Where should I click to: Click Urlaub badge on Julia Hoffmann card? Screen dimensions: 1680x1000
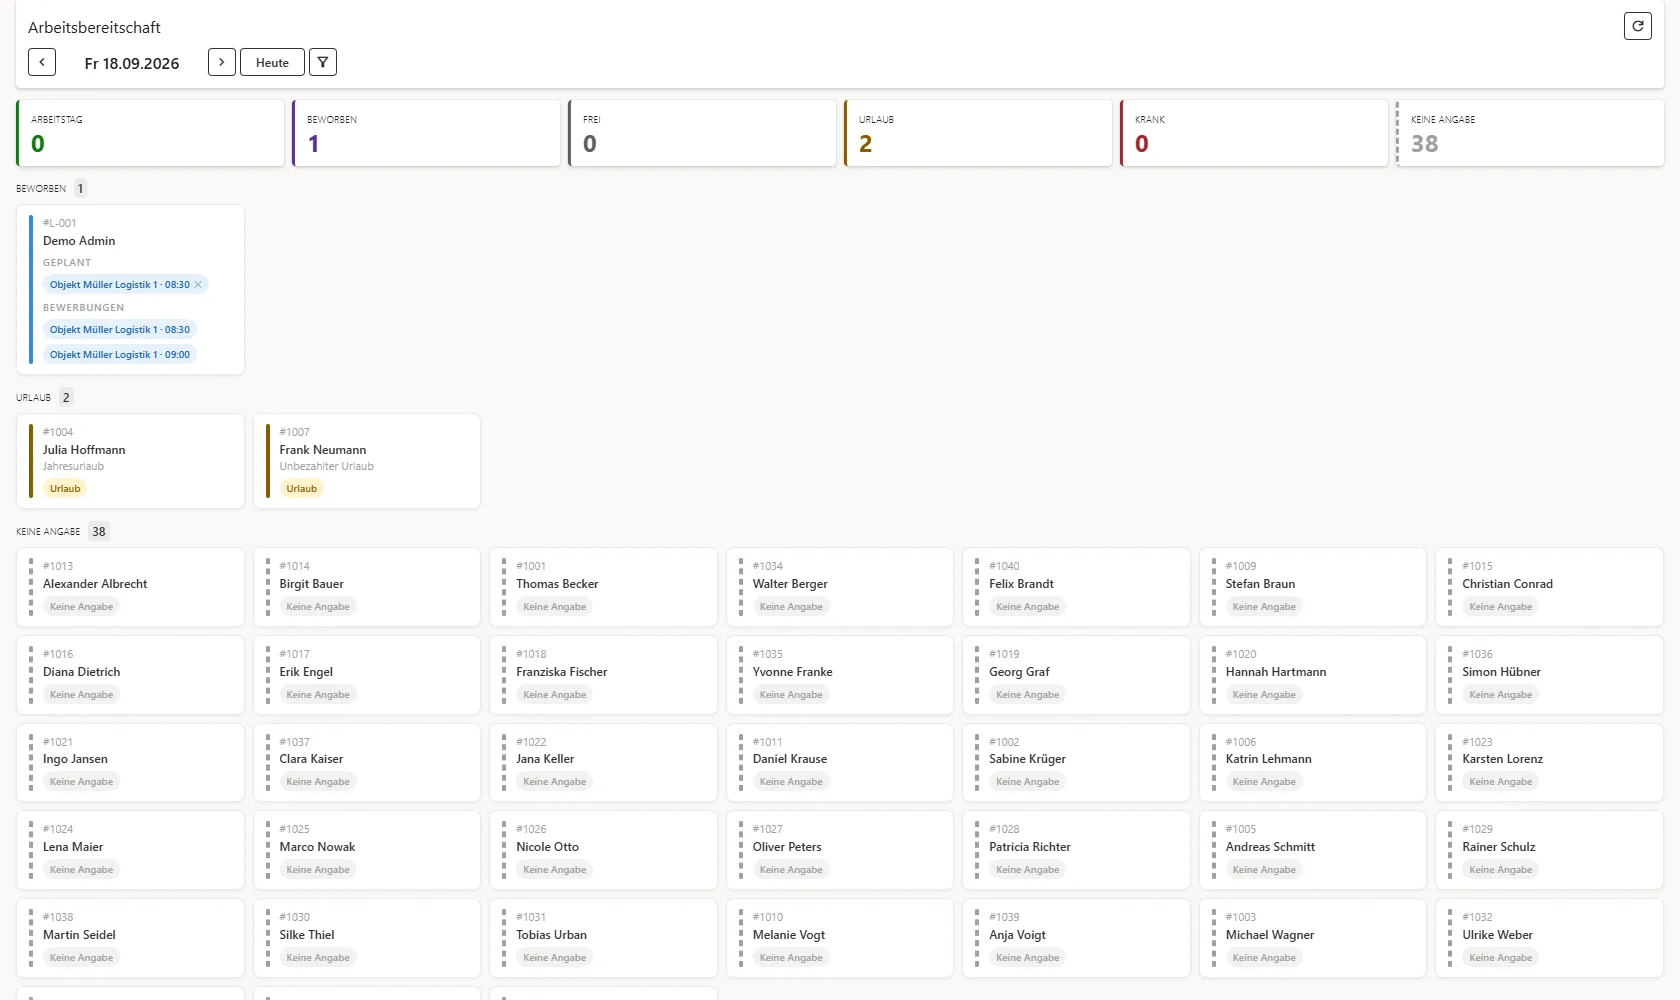pos(65,489)
